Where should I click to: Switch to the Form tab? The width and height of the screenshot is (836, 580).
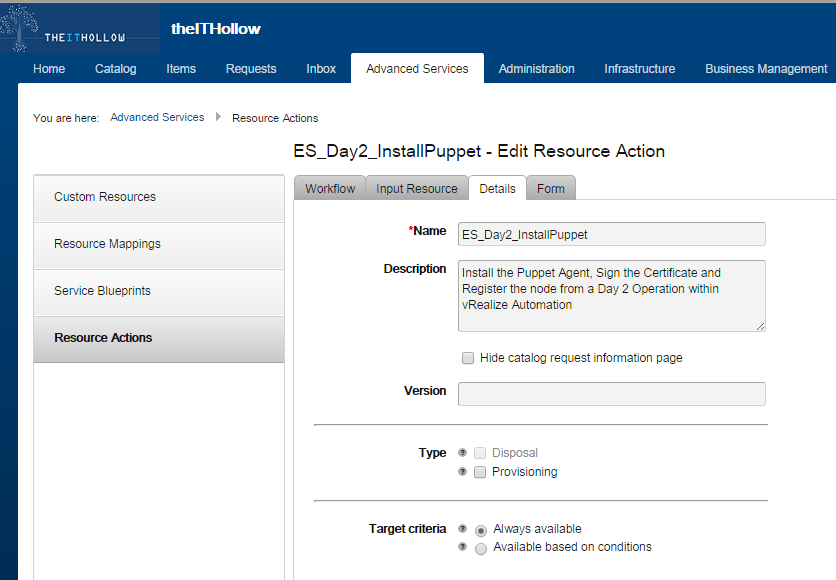pyautogui.click(x=550, y=189)
